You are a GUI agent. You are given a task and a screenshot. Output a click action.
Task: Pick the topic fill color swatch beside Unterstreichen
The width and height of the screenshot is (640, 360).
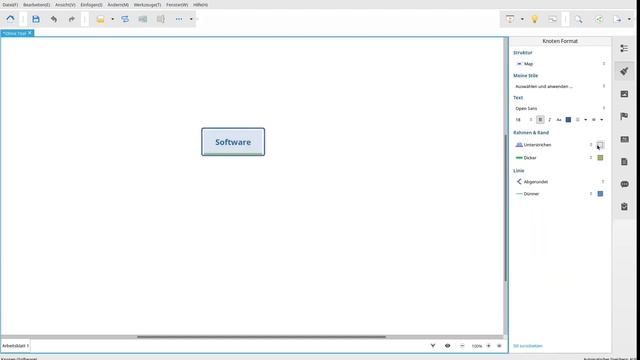(x=600, y=145)
